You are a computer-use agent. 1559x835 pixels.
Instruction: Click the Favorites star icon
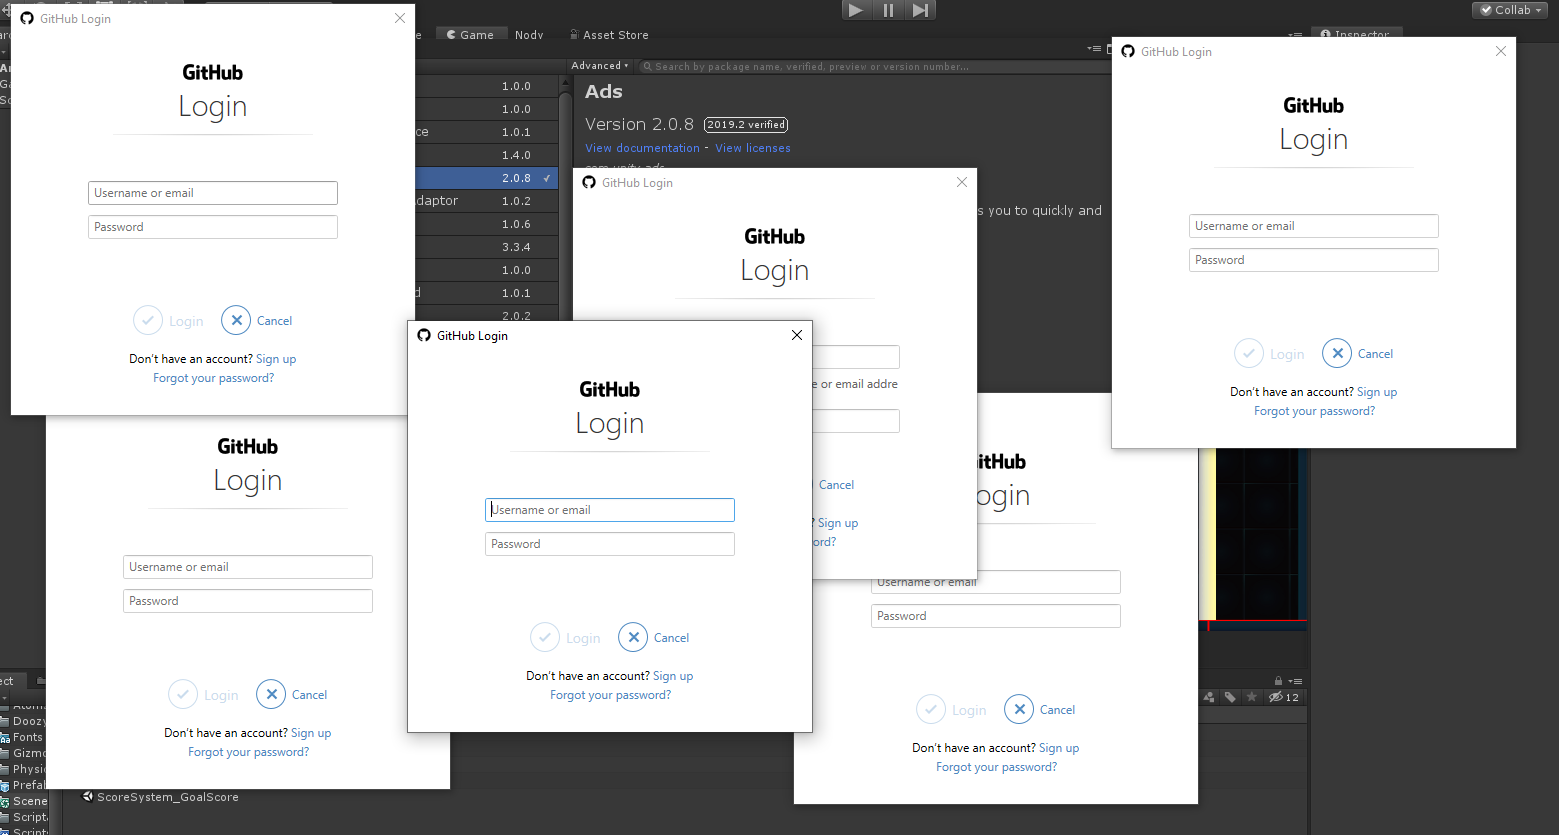[x=1252, y=697]
